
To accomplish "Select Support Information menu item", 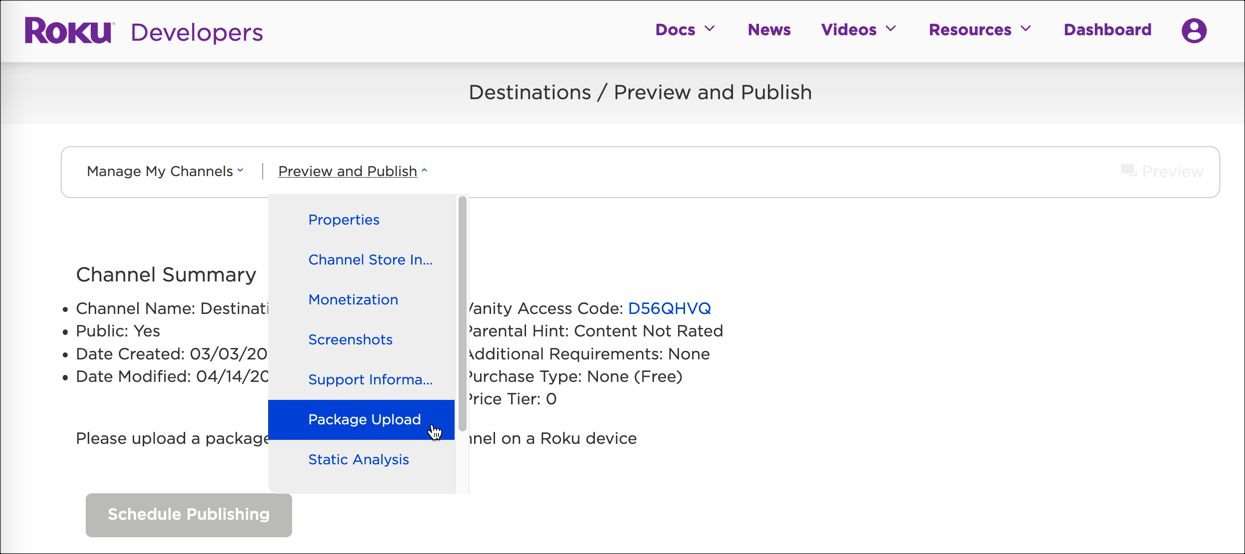I will 370,380.
